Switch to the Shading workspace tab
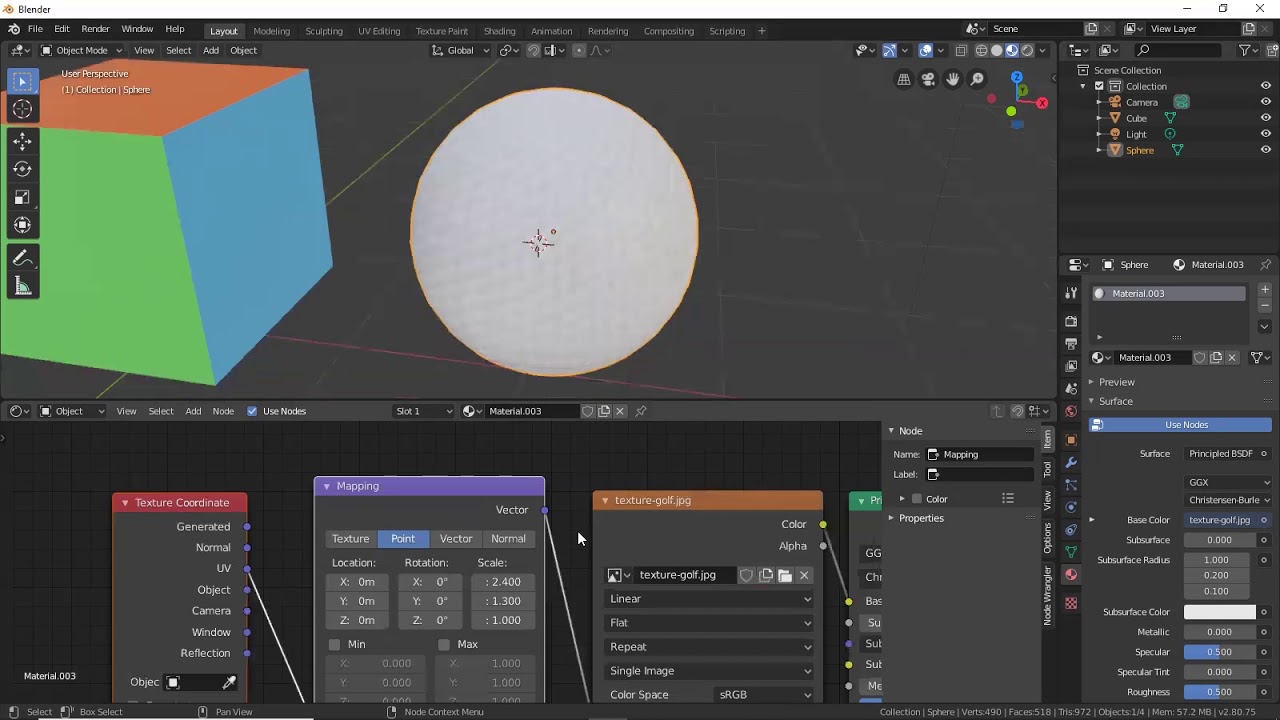The image size is (1280, 720). 499,31
